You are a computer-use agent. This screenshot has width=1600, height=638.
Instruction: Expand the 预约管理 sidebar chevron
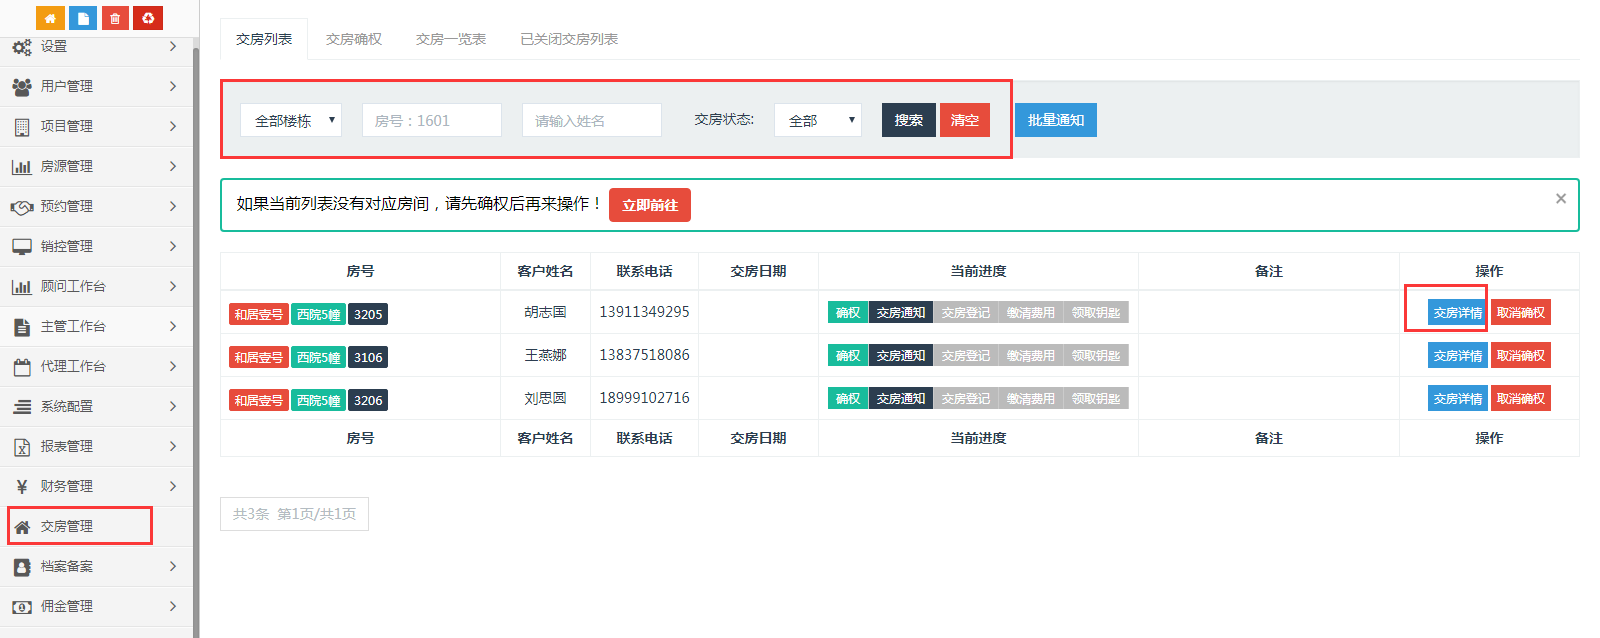(x=173, y=206)
